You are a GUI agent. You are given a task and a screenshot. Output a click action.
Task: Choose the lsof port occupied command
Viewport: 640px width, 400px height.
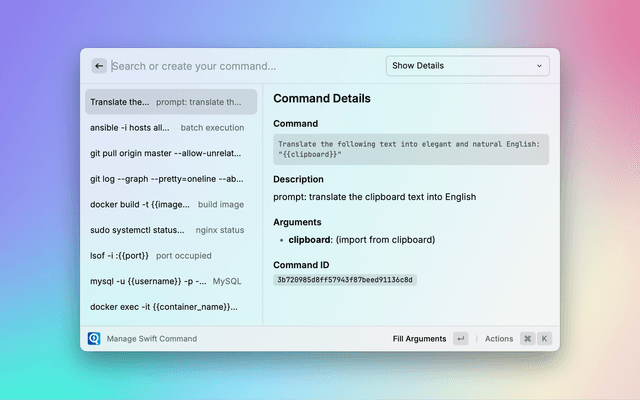point(168,255)
